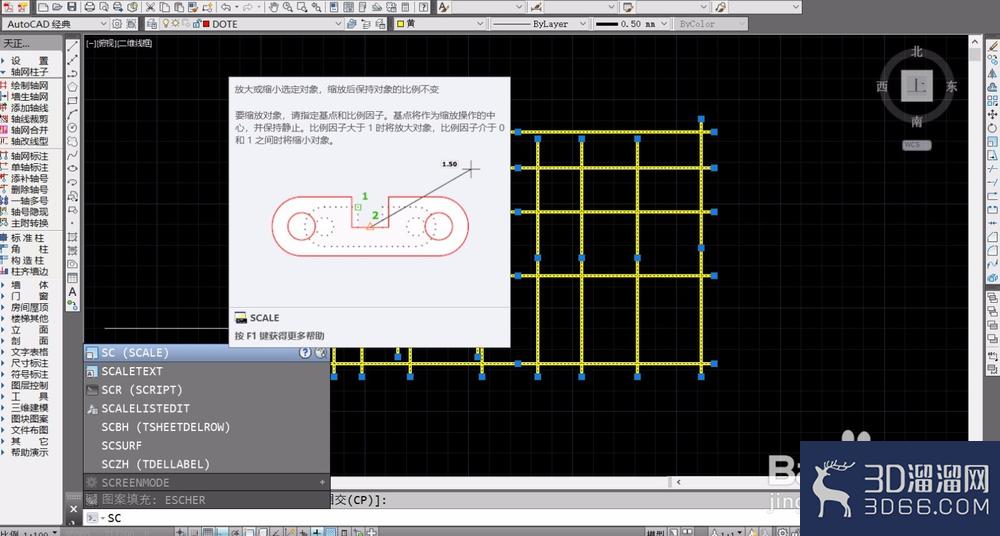Click the New drawing icon
Image resolution: width=1000 pixels, height=536 pixels.
(43, 7)
